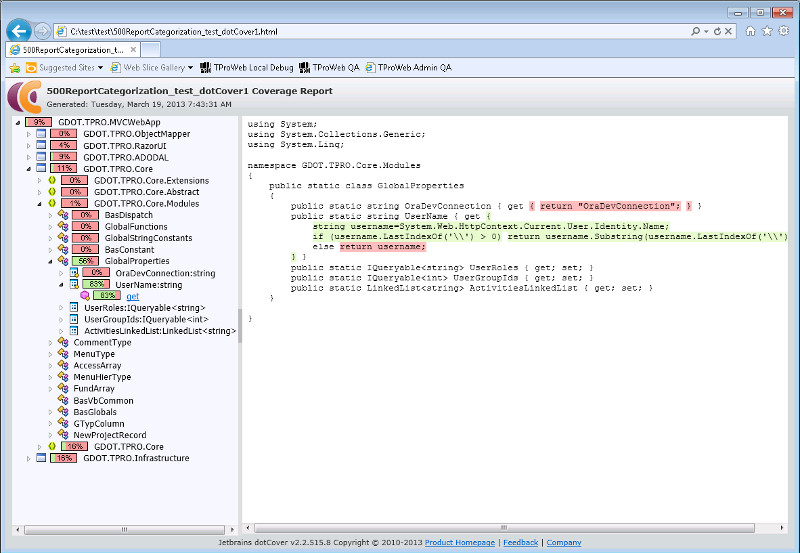Collapse the GDOT.TPRO.MVCWebApp root node
Viewport: 800px width, 553px height.
click(x=18, y=122)
